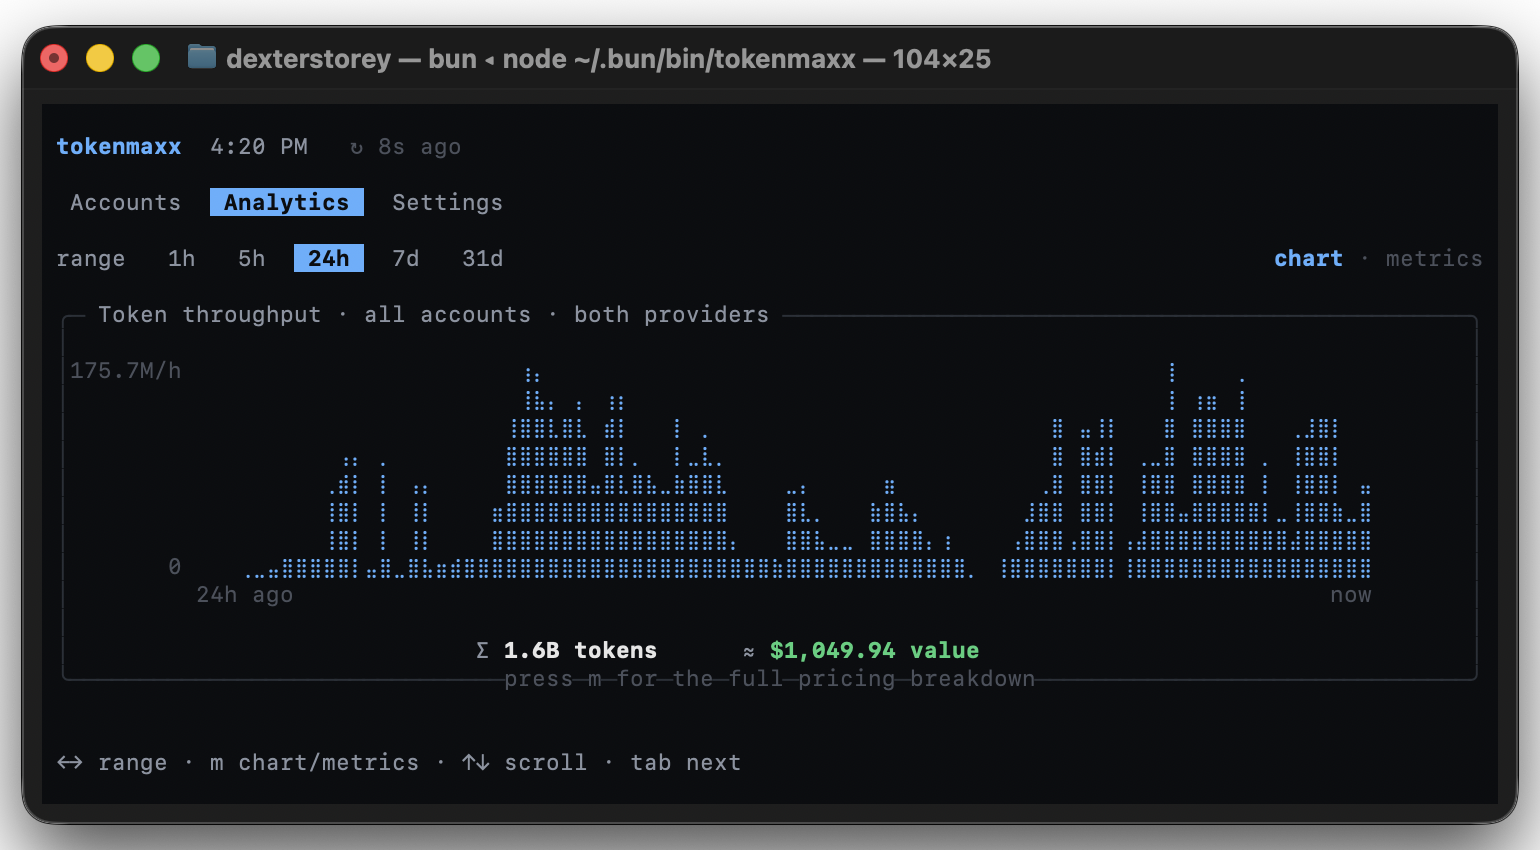Select the Analytics tab
The height and width of the screenshot is (850, 1540).
287,202
